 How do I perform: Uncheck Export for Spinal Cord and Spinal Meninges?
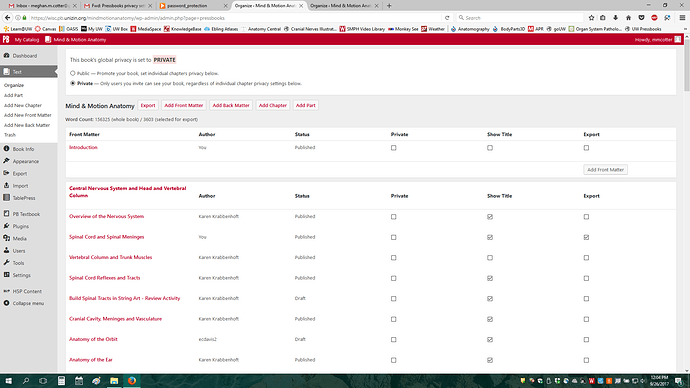coord(586,237)
